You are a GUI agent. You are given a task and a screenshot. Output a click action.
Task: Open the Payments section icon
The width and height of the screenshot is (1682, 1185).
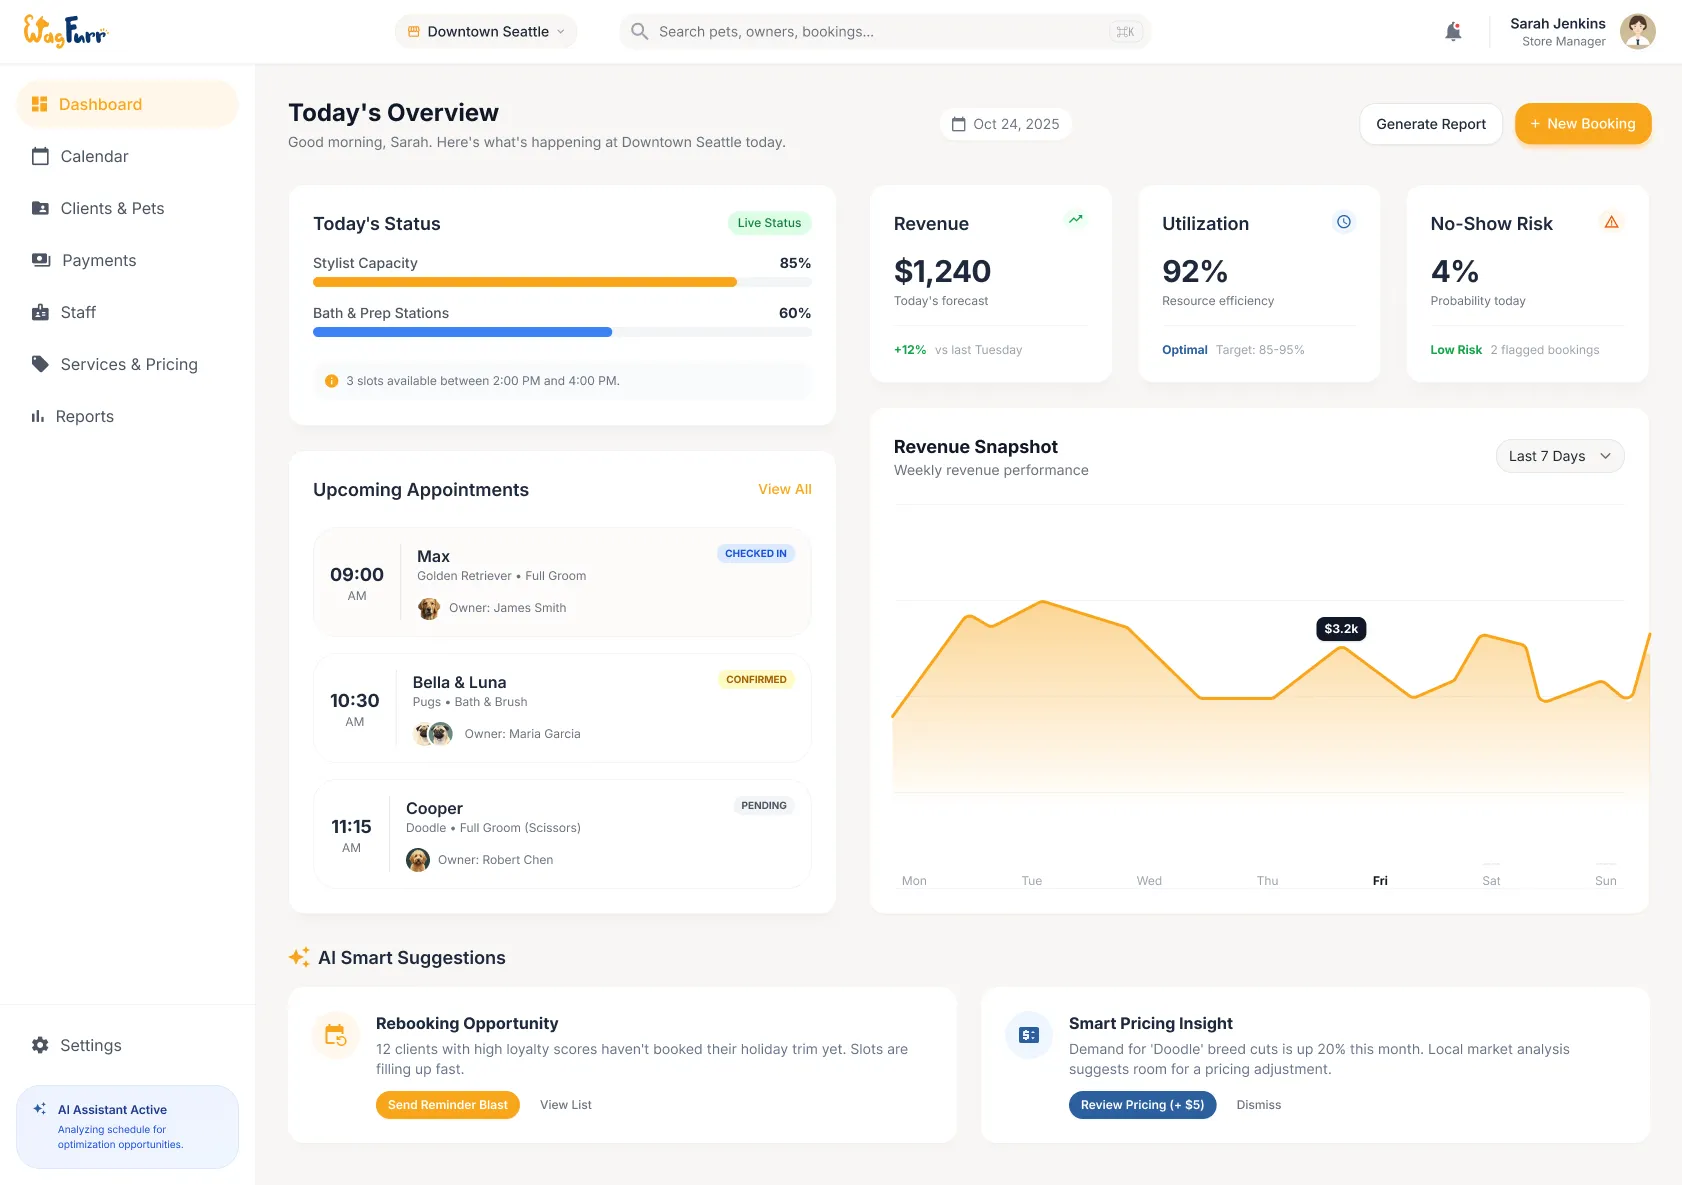pos(41,260)
